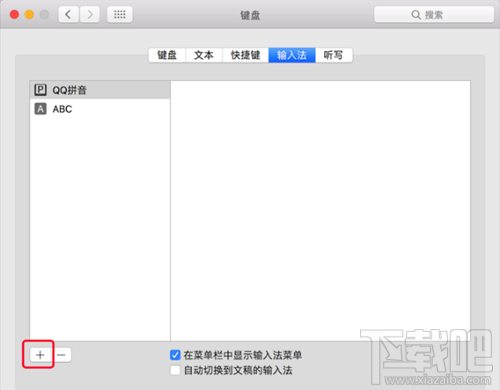Go back with the left arrow button
This screenshot has width=500, height=390.
pos(68,14)
